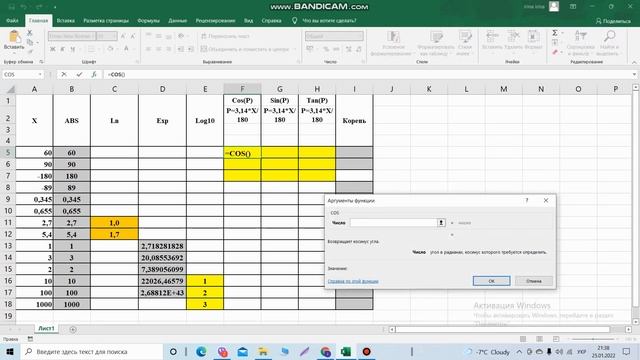Click the Format Painter brush icon

click(30, 51)
